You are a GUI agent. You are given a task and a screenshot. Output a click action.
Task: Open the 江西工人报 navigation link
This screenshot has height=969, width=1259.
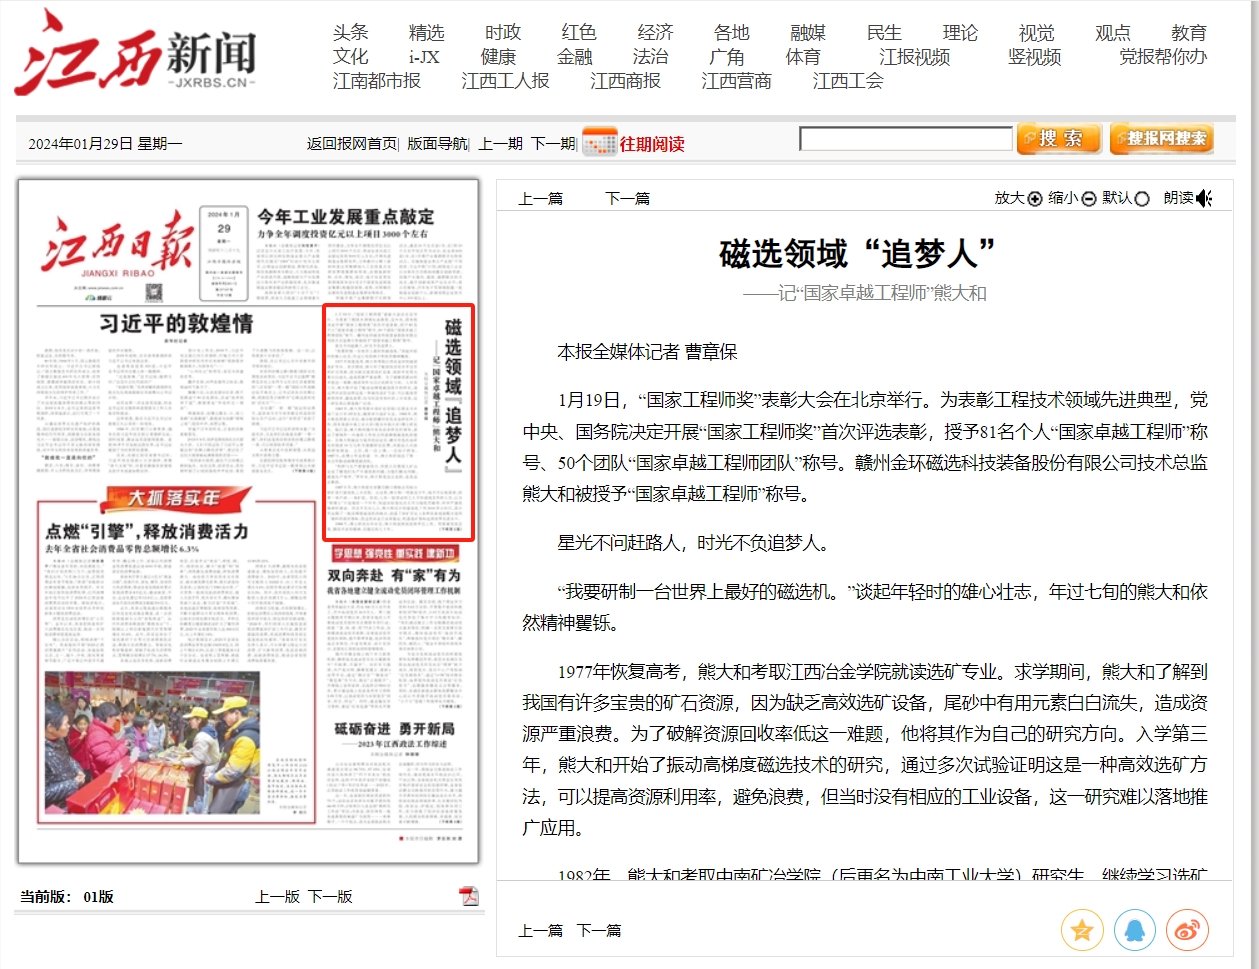pyautogui.click(x=505, y=81)
